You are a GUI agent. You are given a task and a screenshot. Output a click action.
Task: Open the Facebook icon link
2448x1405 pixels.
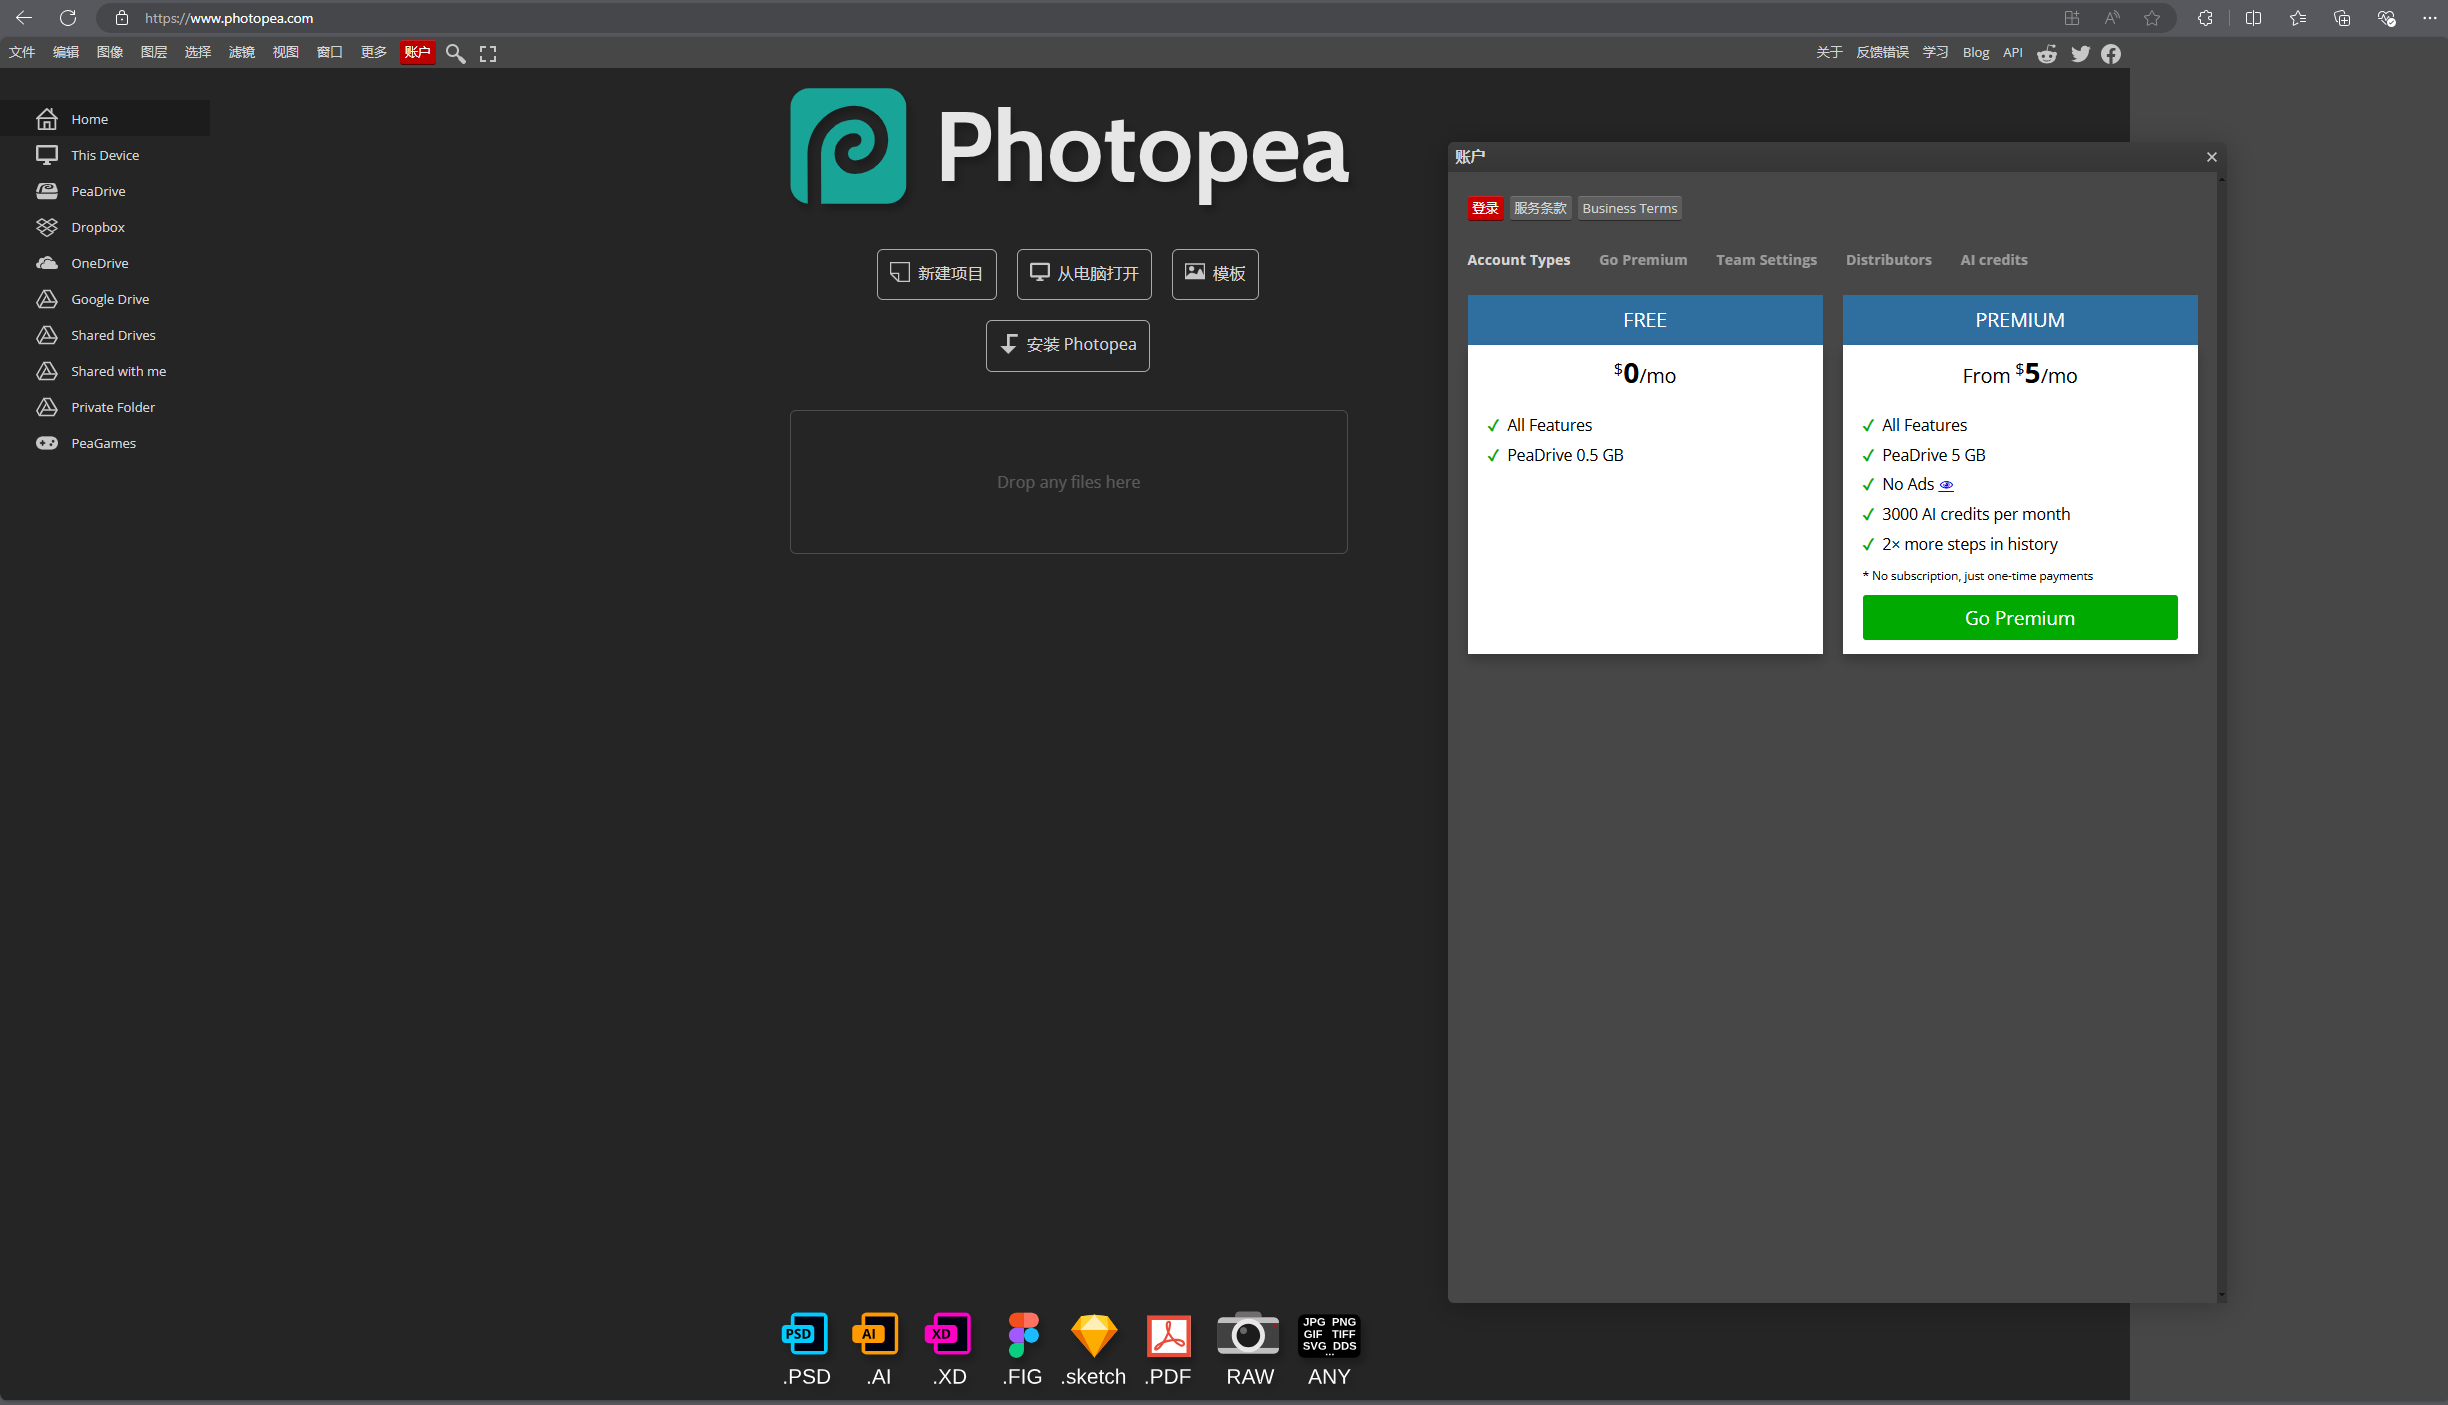click(x=2111, y=54)
